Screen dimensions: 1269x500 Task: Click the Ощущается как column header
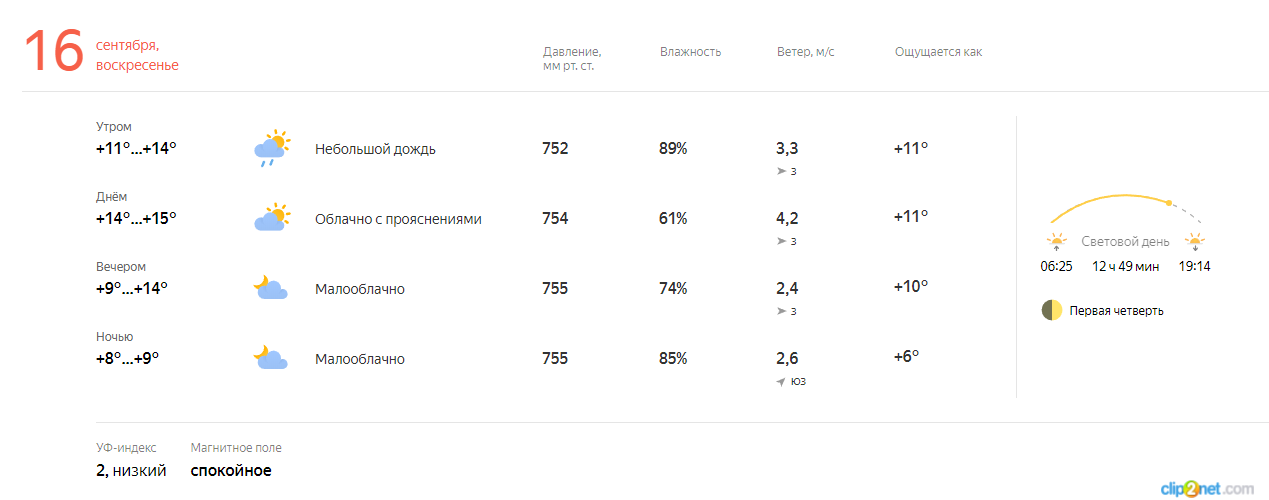[x=938, y=52]
